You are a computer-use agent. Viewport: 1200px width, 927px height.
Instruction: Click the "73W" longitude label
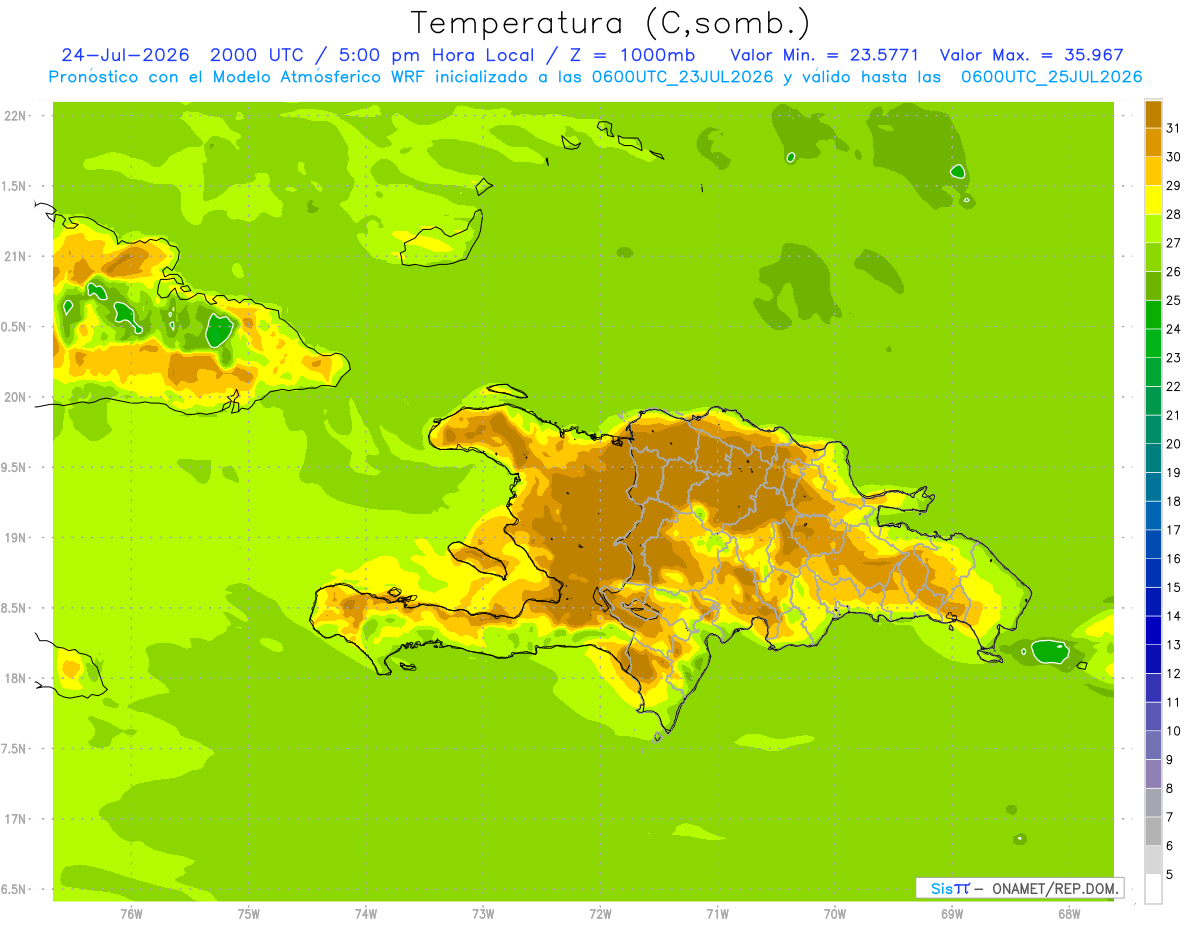[x=483, y=913]
